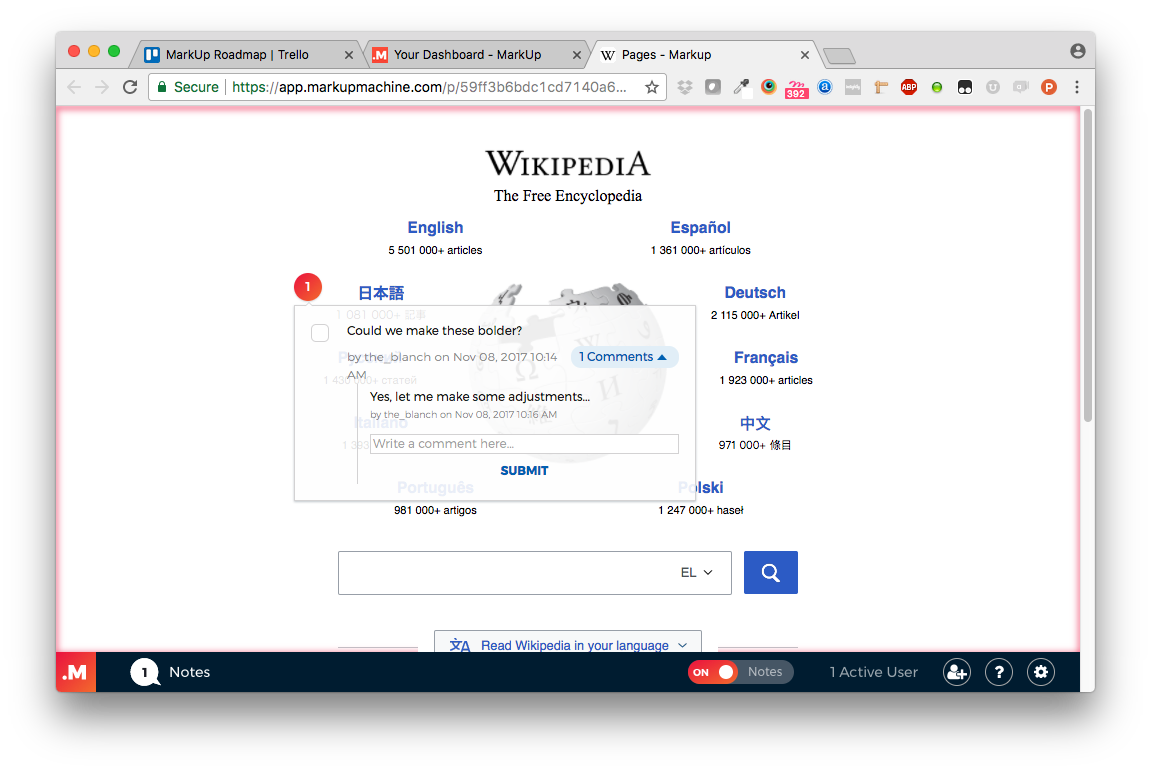Viewport: 1151px width, 772px height.
Task: Open the Japanese 日本語 link
Action: point(381,294)
